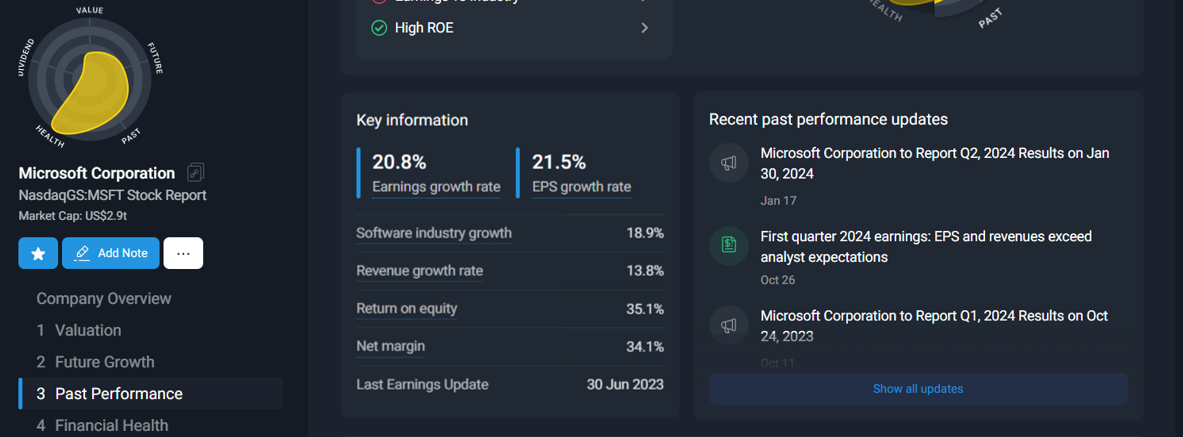
Task: Click the Oct 26 date label
Action: coord(779,280)
